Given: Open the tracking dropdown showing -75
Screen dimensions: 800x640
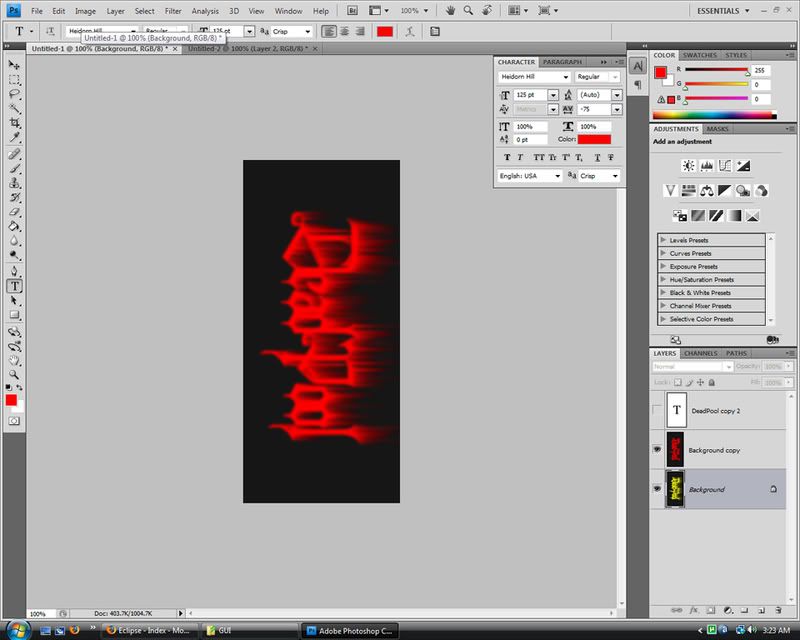Looking at the screenshot, I should click(x=617, y=109).
